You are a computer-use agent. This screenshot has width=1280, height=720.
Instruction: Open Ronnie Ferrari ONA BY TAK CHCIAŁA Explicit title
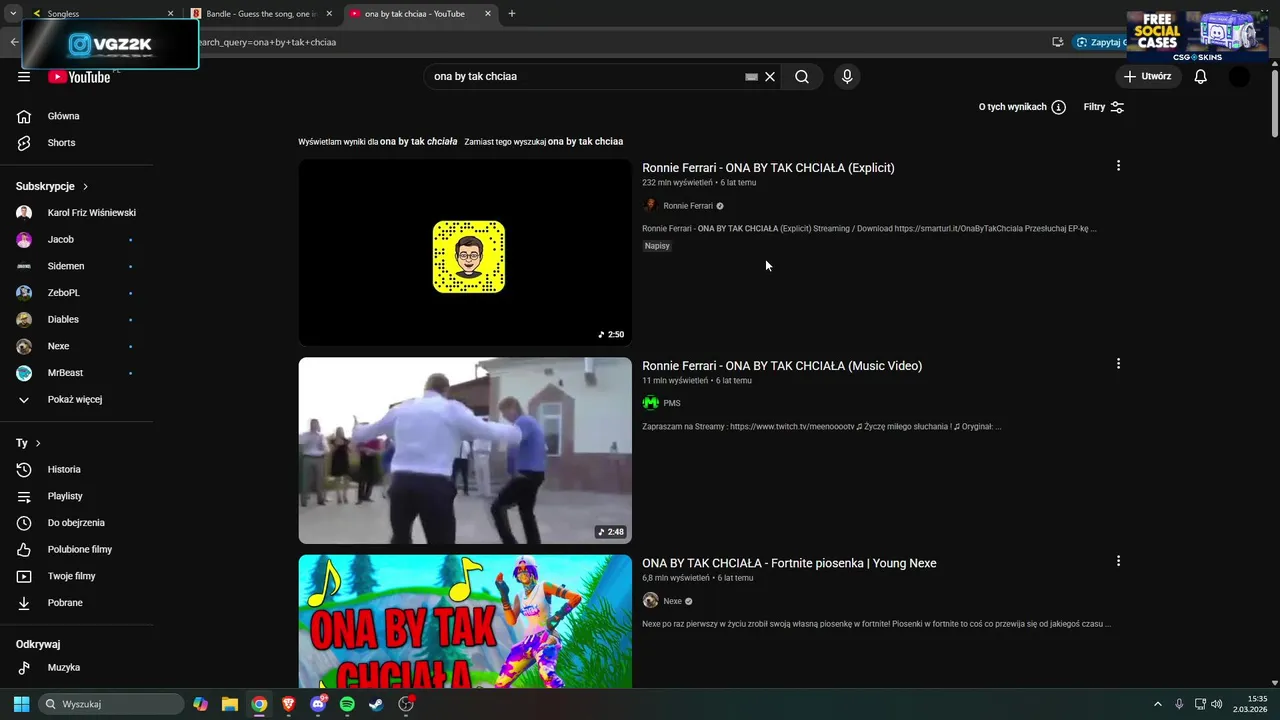point(768,168)
